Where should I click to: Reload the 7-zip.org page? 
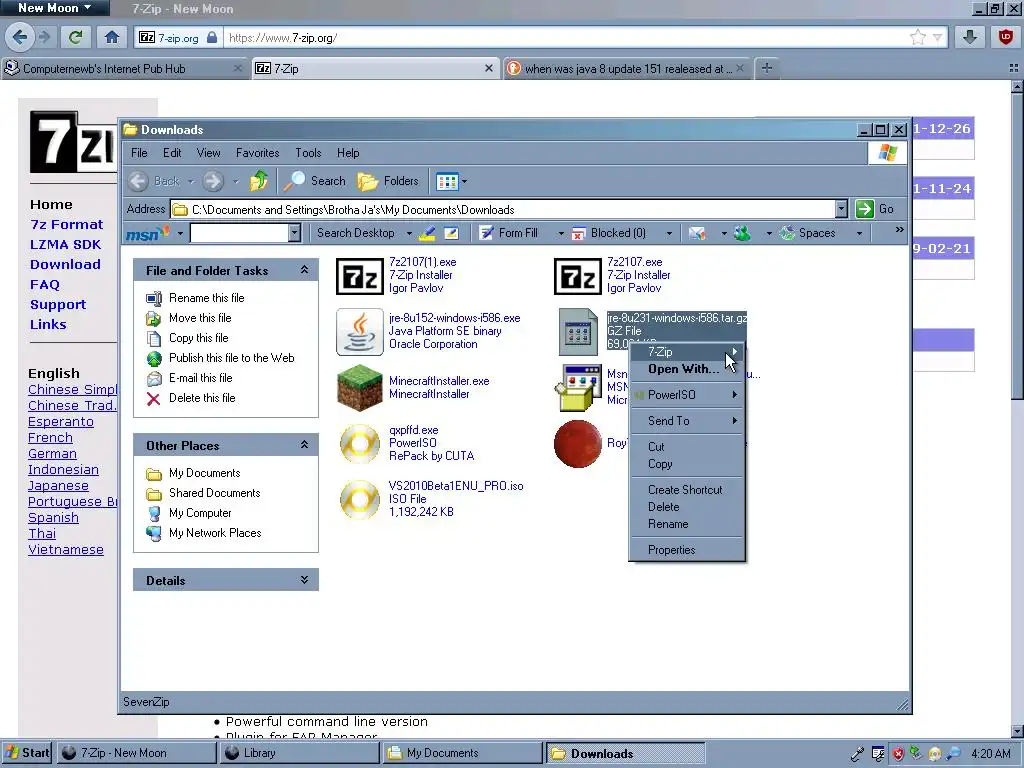76,37
